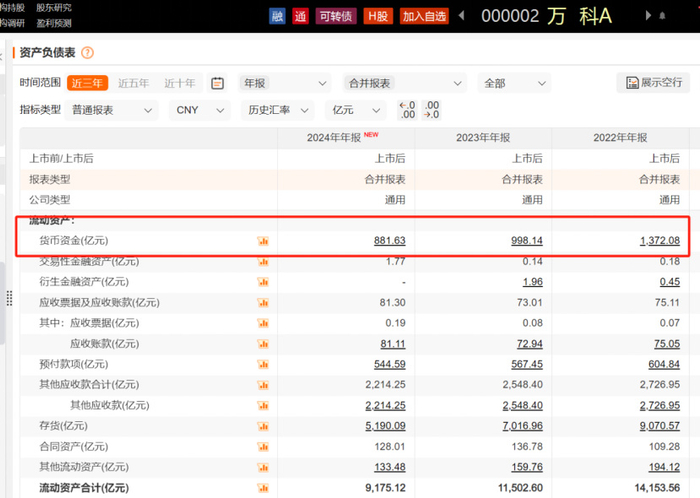Select 近十年 time range
The height and width of the screenshot is (498, 700).
click(179, 83)
